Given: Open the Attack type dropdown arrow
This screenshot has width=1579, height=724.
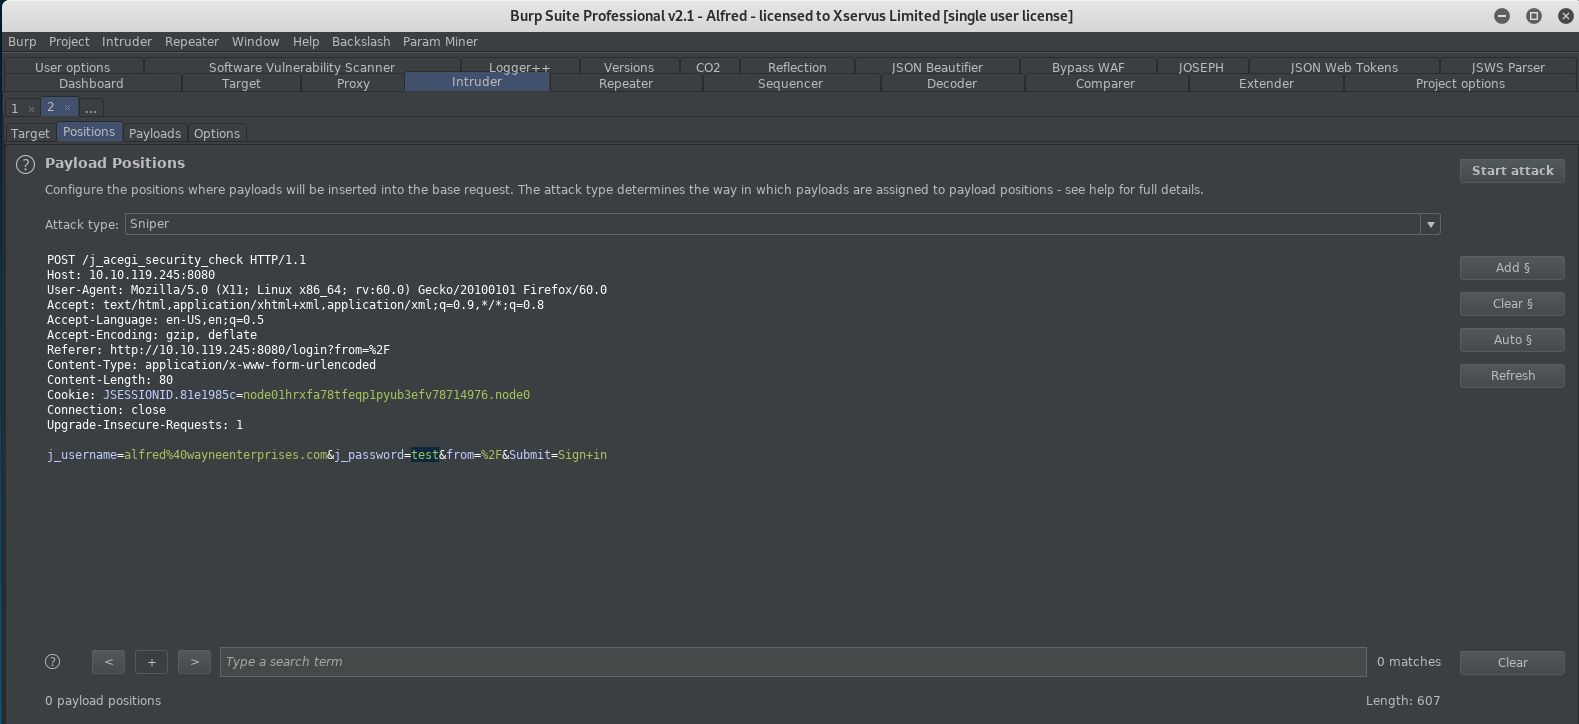Looking at the screenshot, I should point(1431,224).
